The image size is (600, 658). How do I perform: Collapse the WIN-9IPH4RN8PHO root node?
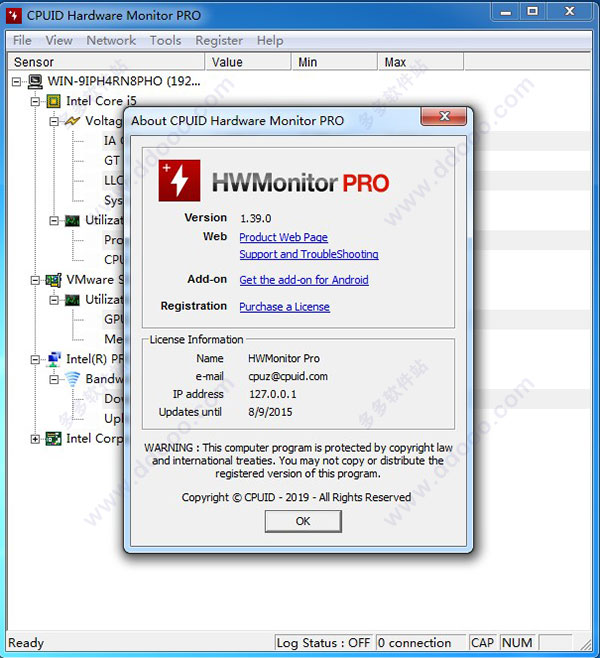16,81
